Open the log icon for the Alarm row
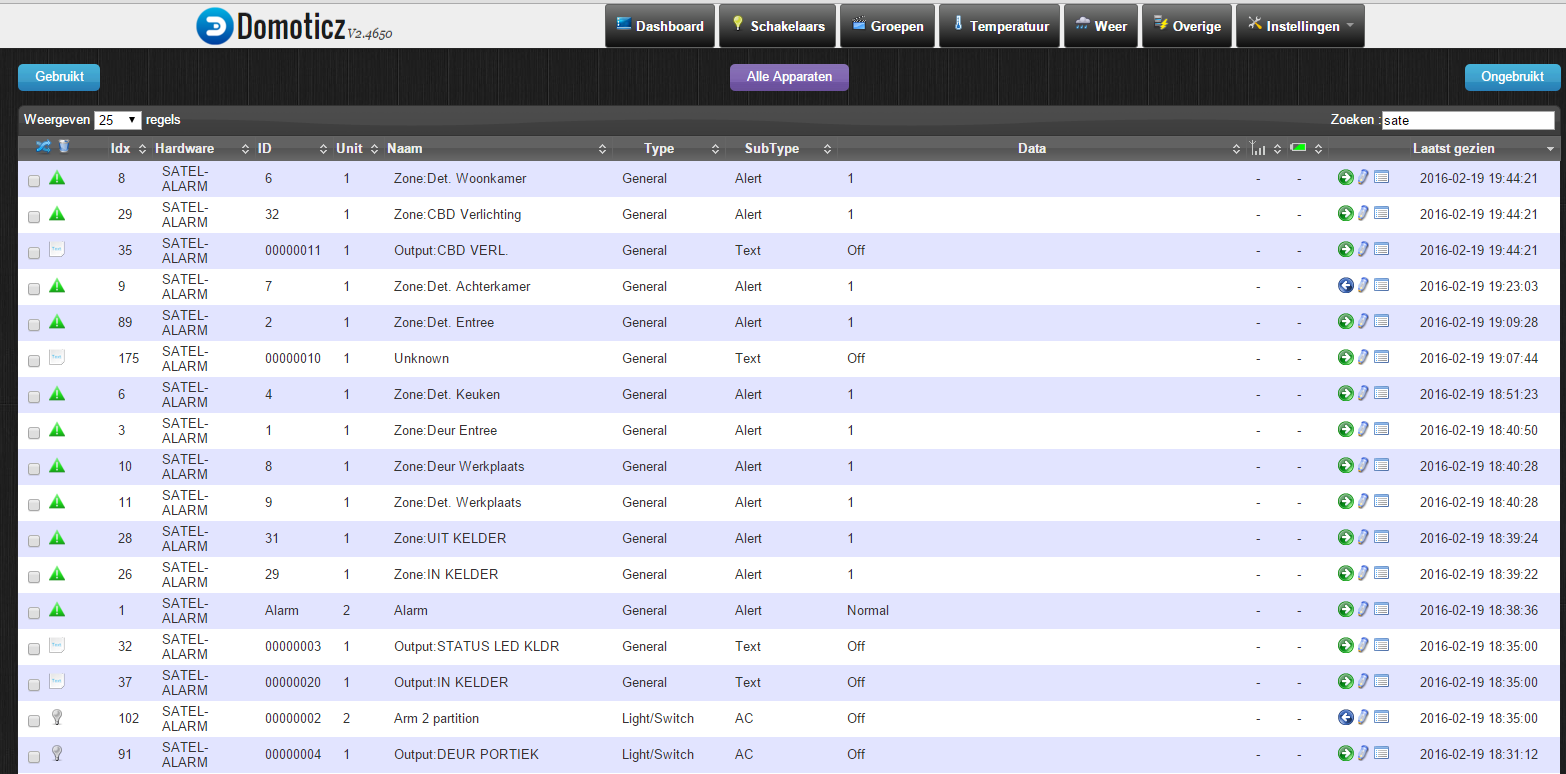This screenshot has width=1566, height=774. [x=1381, y=609]
